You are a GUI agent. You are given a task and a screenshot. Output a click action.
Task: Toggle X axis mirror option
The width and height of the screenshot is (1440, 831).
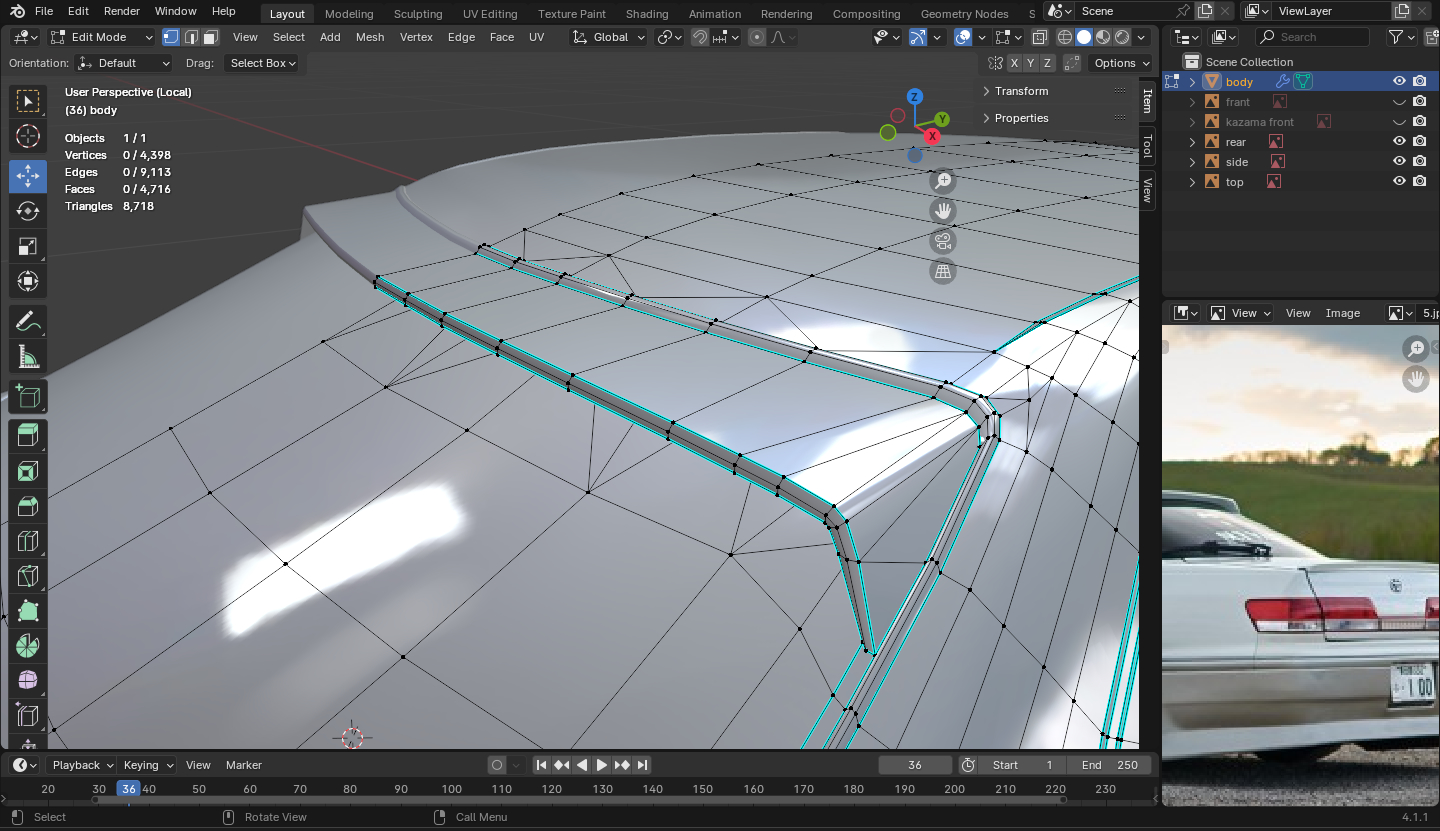point(1015,63)
